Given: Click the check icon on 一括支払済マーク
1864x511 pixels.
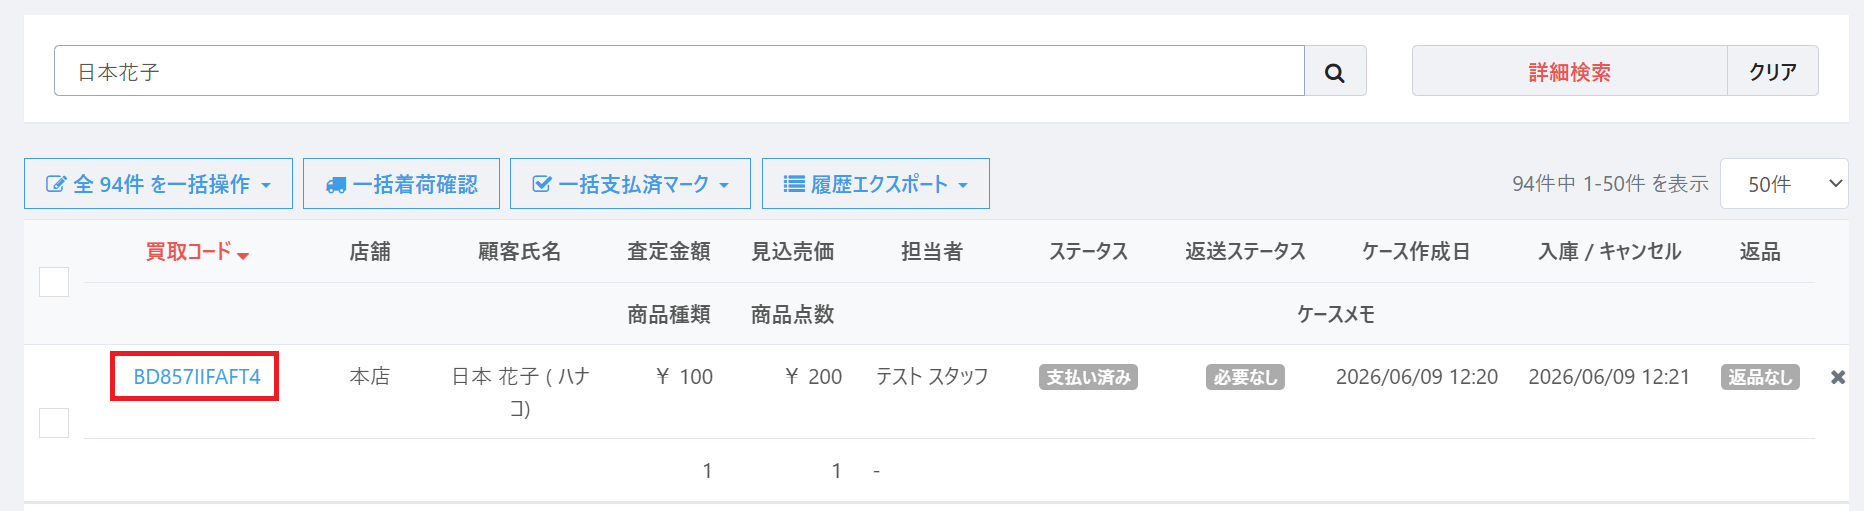Looking at the screenshot, I should [x=542, y=184].
